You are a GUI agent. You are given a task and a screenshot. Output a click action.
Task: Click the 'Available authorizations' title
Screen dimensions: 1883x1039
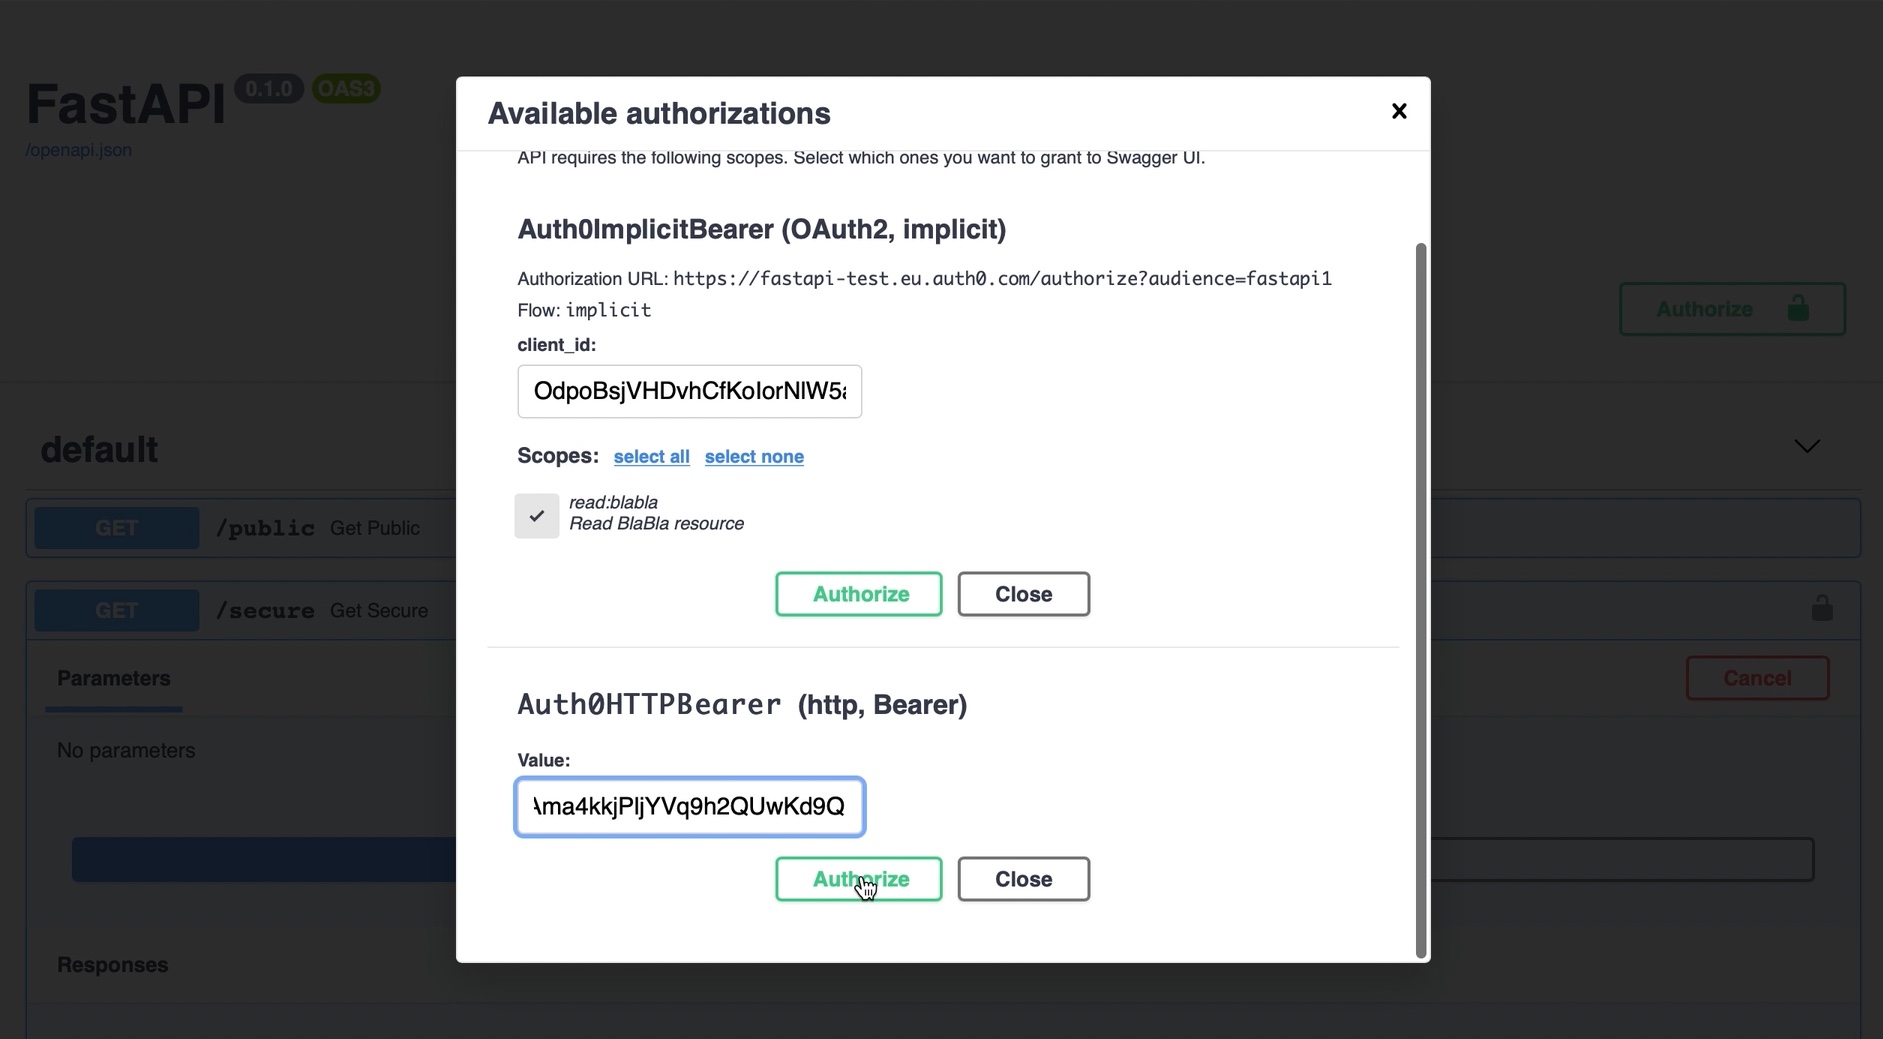tap(659, 113)
